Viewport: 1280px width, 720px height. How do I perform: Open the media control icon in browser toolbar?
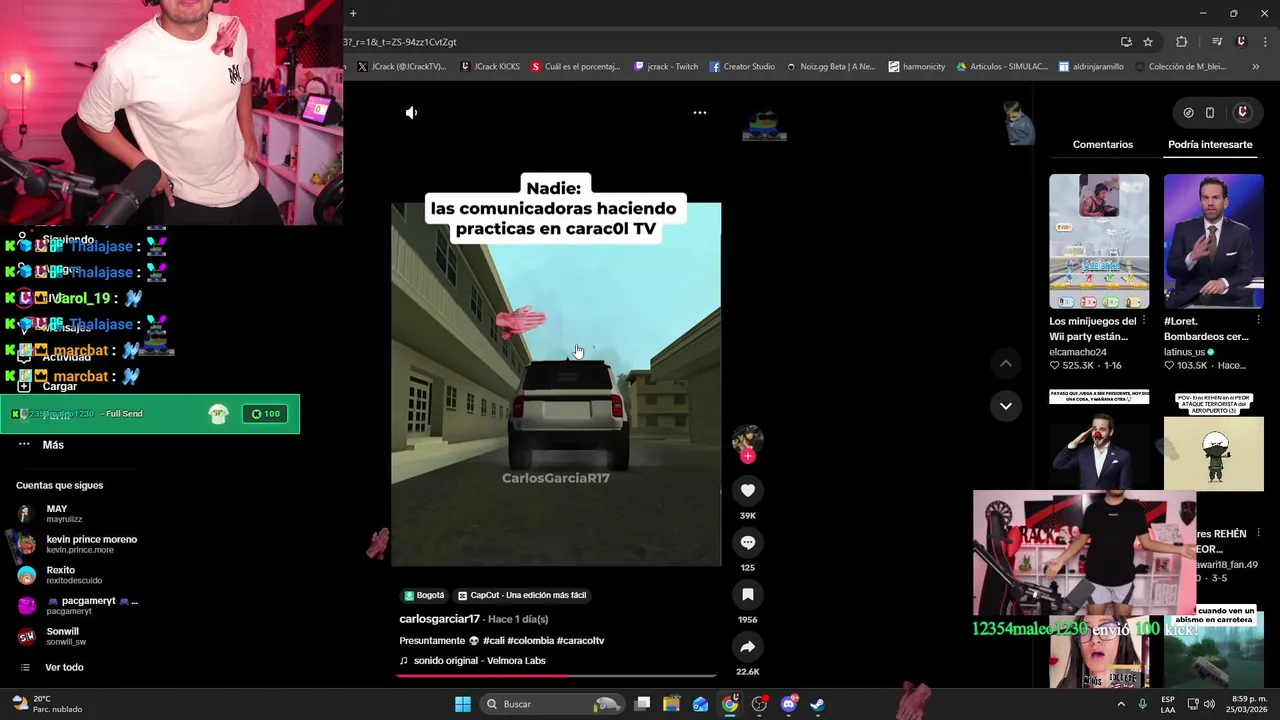point(1217,42)
